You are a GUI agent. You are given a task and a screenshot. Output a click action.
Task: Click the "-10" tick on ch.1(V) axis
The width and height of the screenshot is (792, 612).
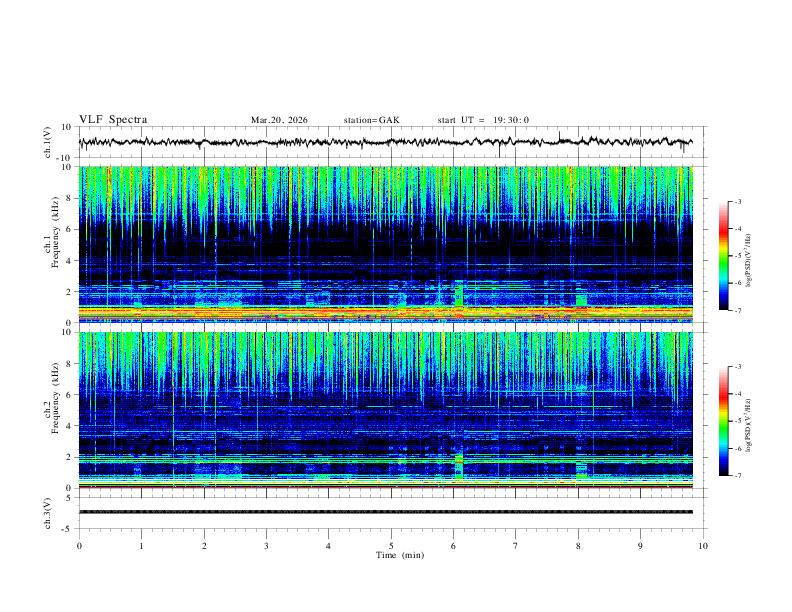[x=64, y=159]
